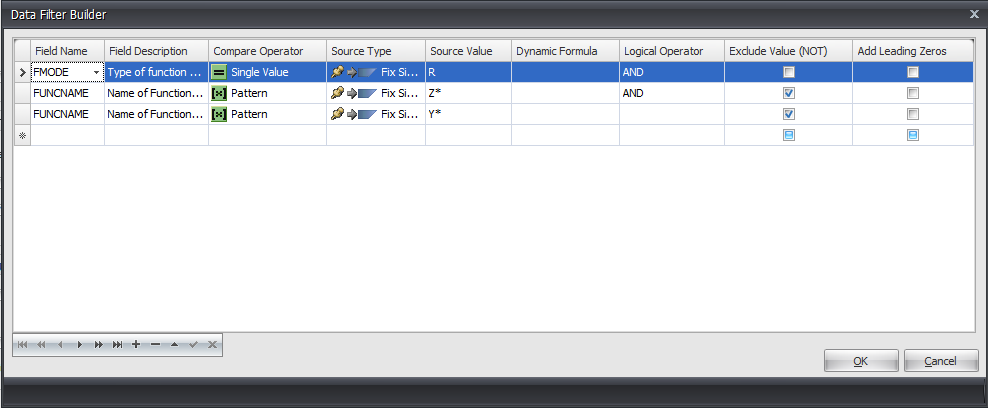The width and height of the screenshot is (988, 408).
Task: Sort by Field Name column header
Action: (x=67, y=51)
